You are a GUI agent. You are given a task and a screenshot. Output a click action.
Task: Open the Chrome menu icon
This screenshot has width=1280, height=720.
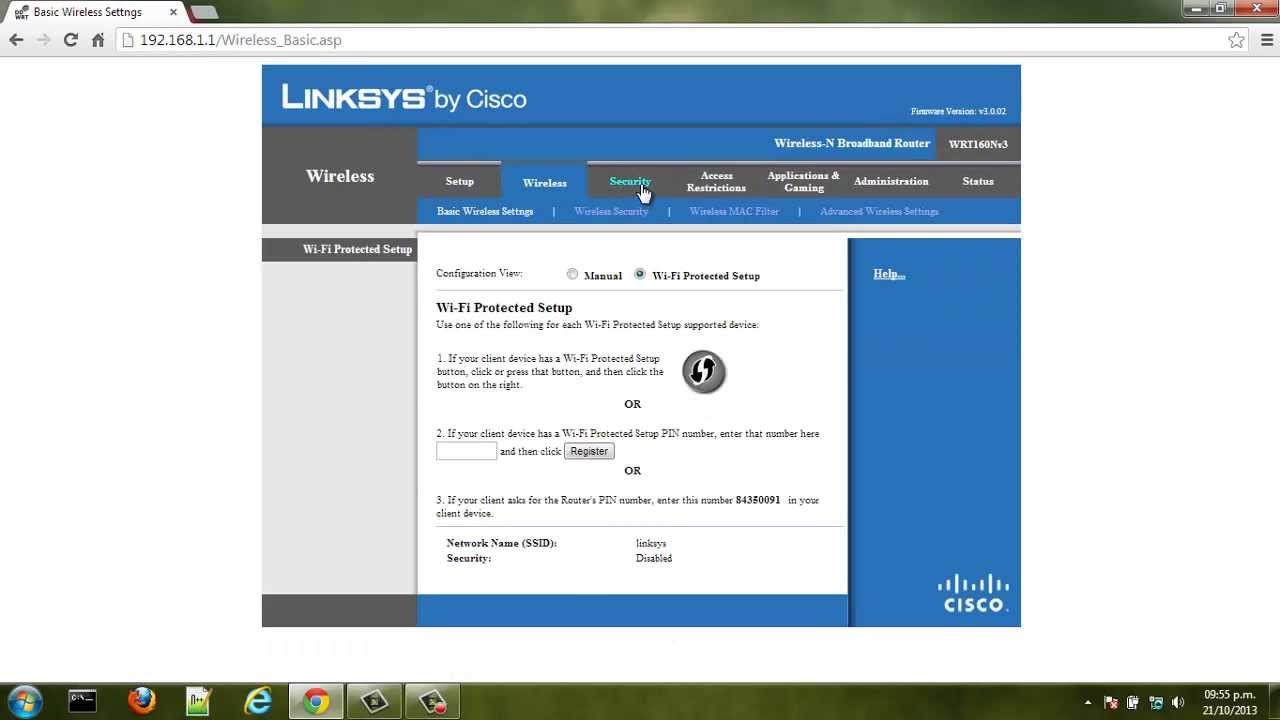1267,40
